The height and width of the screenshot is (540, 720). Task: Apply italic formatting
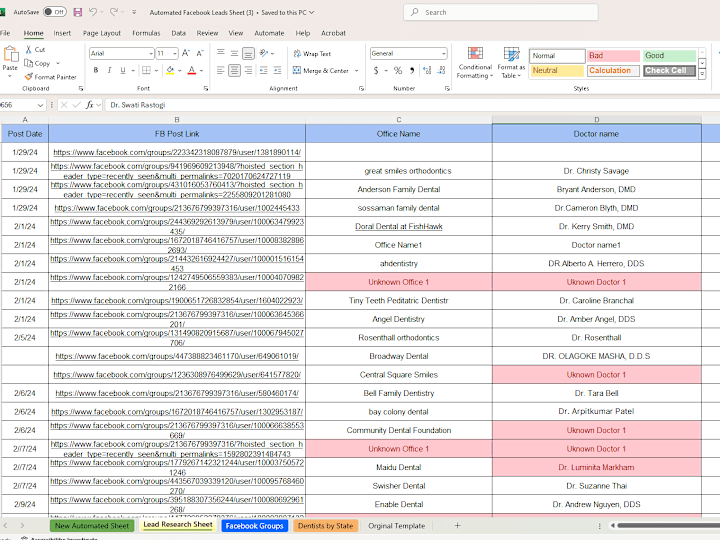[109, 70]
